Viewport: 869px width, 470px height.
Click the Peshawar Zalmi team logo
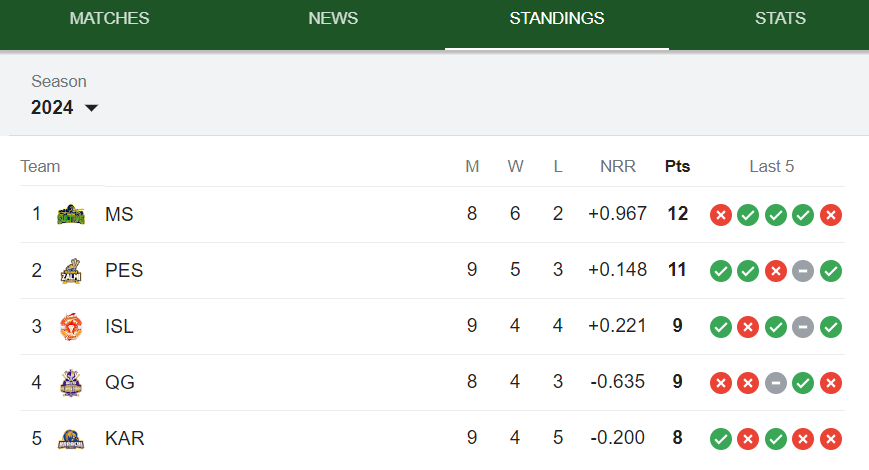point(71,271)
